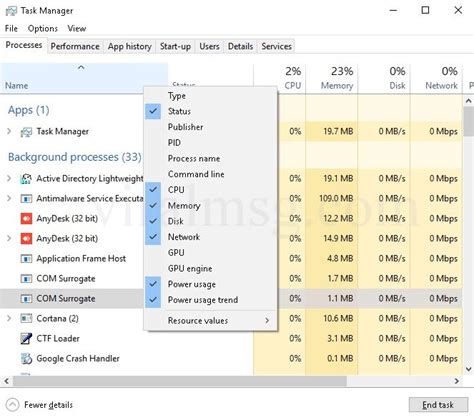Click the first AnyDesk (32 bit) icon
The width and height of the screenshot is (474, 420).
tap(26, 219)
